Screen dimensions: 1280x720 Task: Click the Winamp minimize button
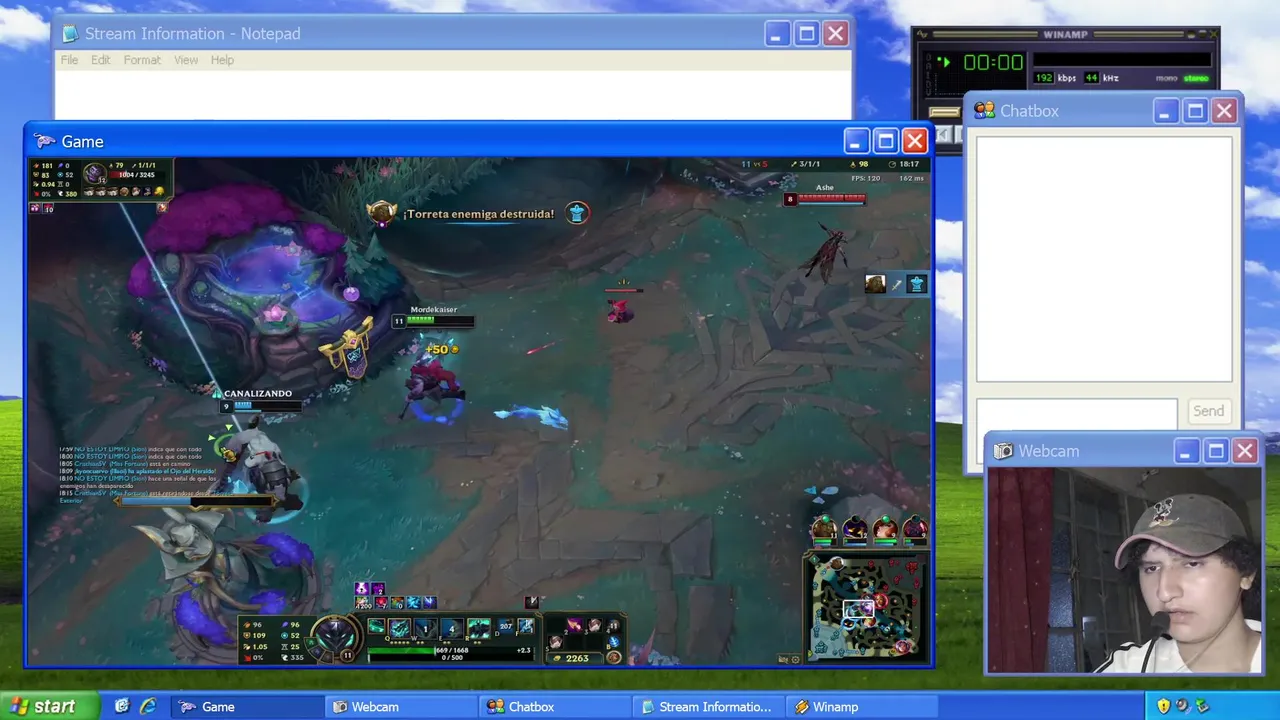pos(1191,35)
